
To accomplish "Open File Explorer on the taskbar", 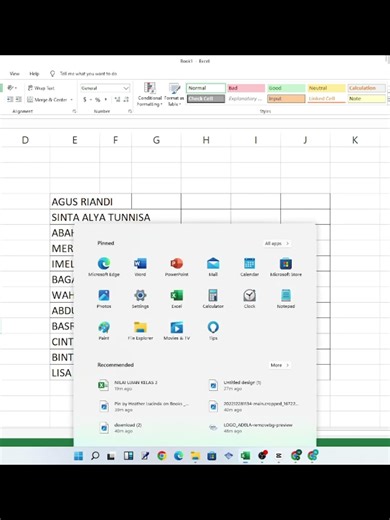I will tap(195, 455).
